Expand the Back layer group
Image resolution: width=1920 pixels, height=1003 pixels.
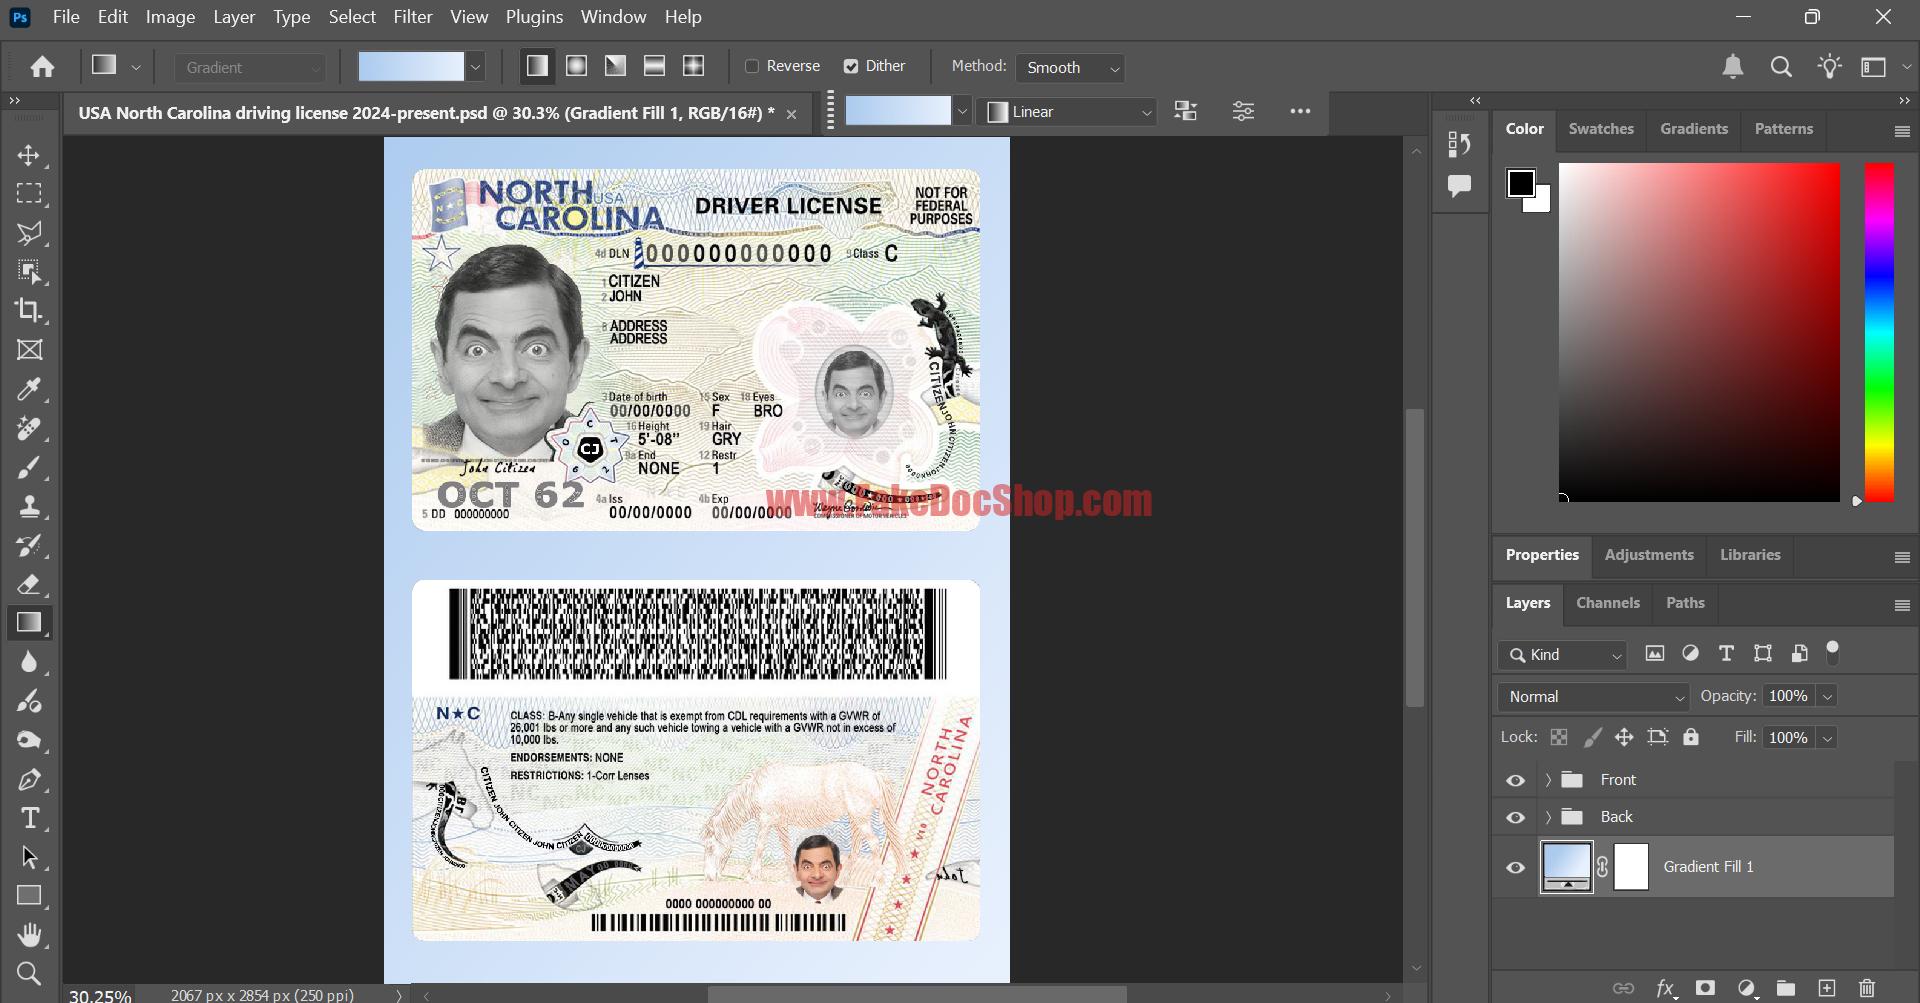pos(1548,817)
